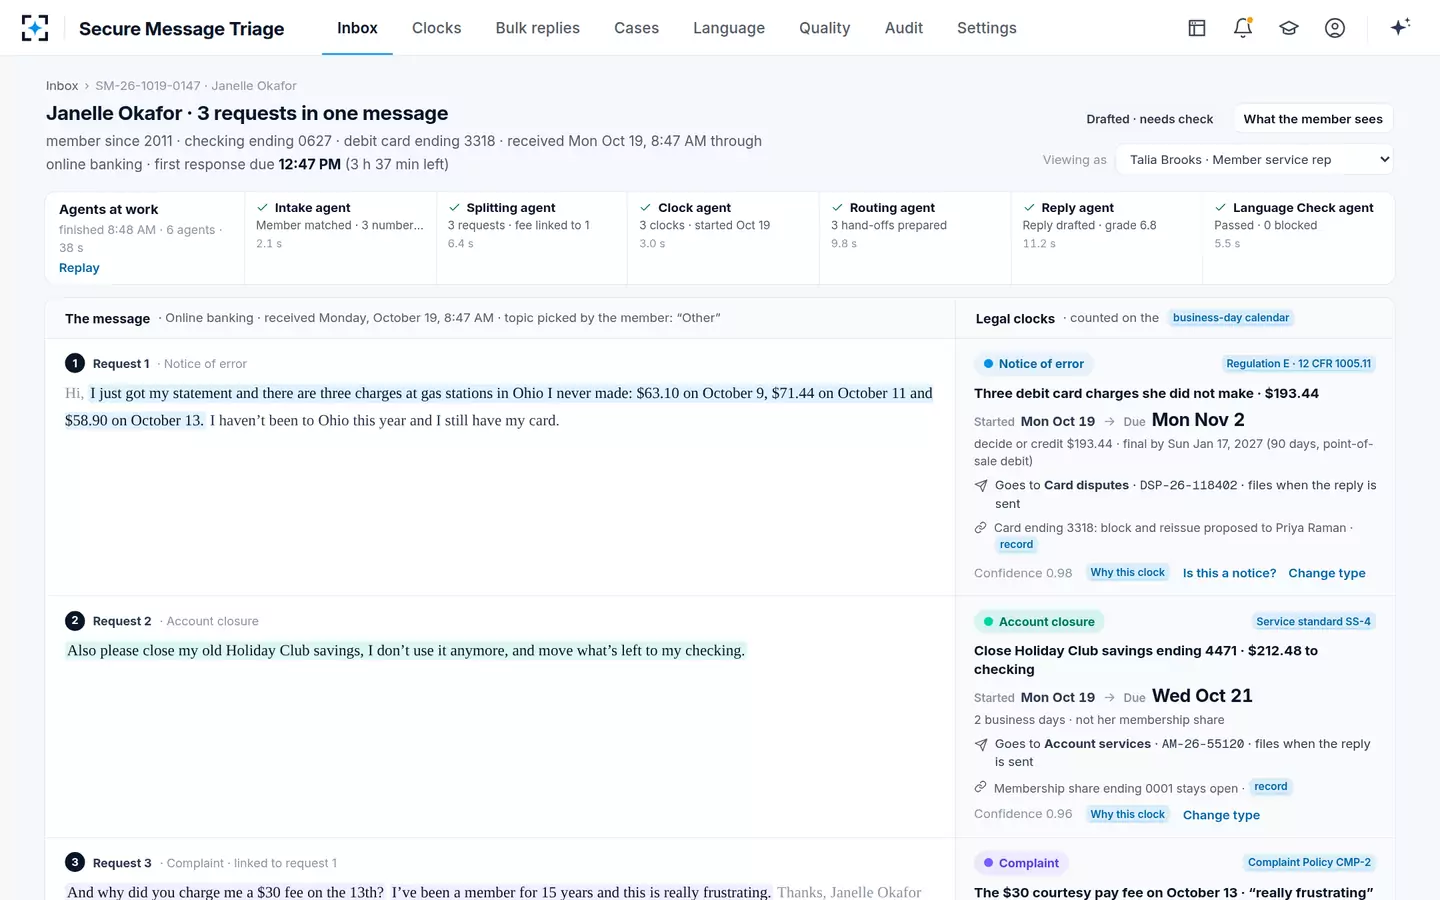This screenshot has width=1440, height=900.
Task: Click the link icon beside Card ending 3318
Action: 981,528
